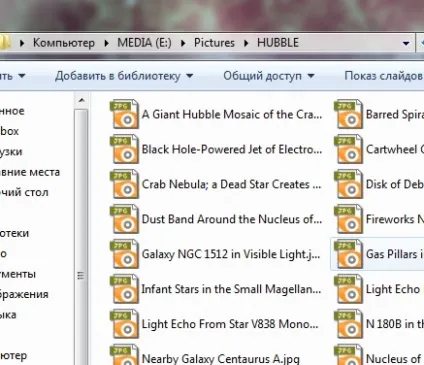Open Общий доступ dropdown menu
Viewport: 424px width, 365px height.
click(269, 76)
